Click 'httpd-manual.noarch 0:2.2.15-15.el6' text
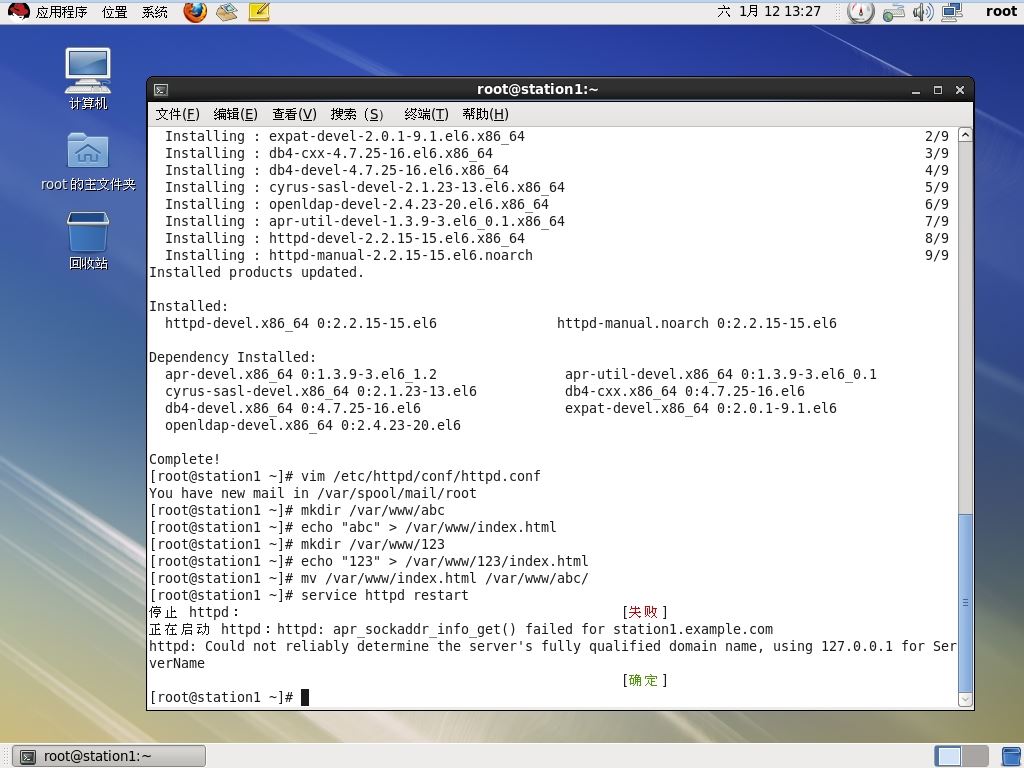The width and height of the screenshot is (1024, 768). pos(697,323)
